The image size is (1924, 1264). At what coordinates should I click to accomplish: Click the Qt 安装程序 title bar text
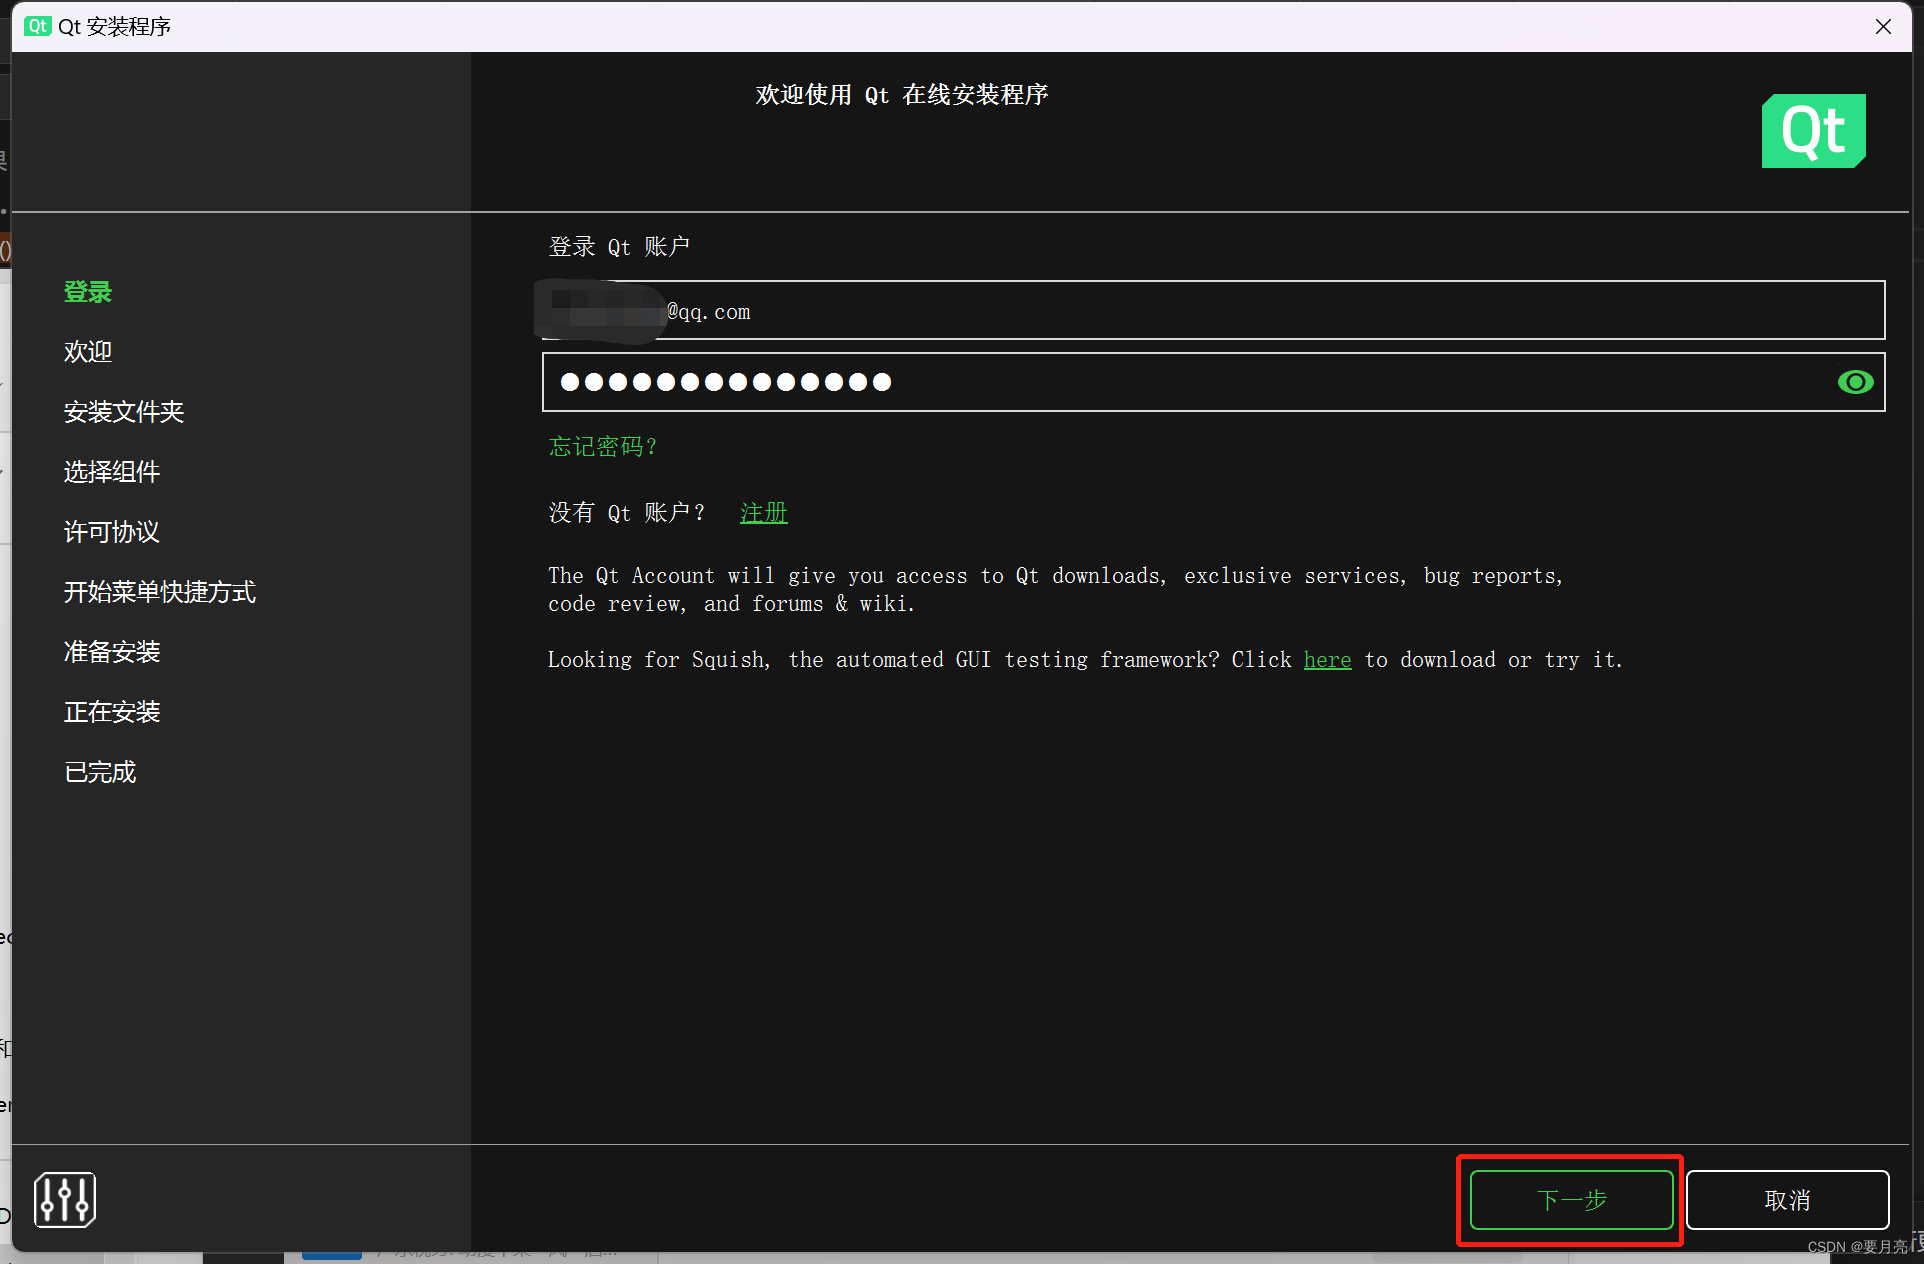pyautogui.click(x=114, y=26)
